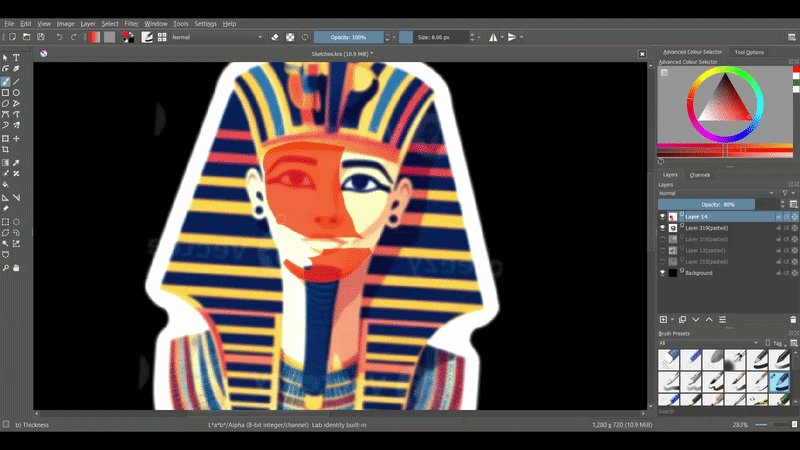Move layer up in stack
800x450 pixels.
coord(709,319)
